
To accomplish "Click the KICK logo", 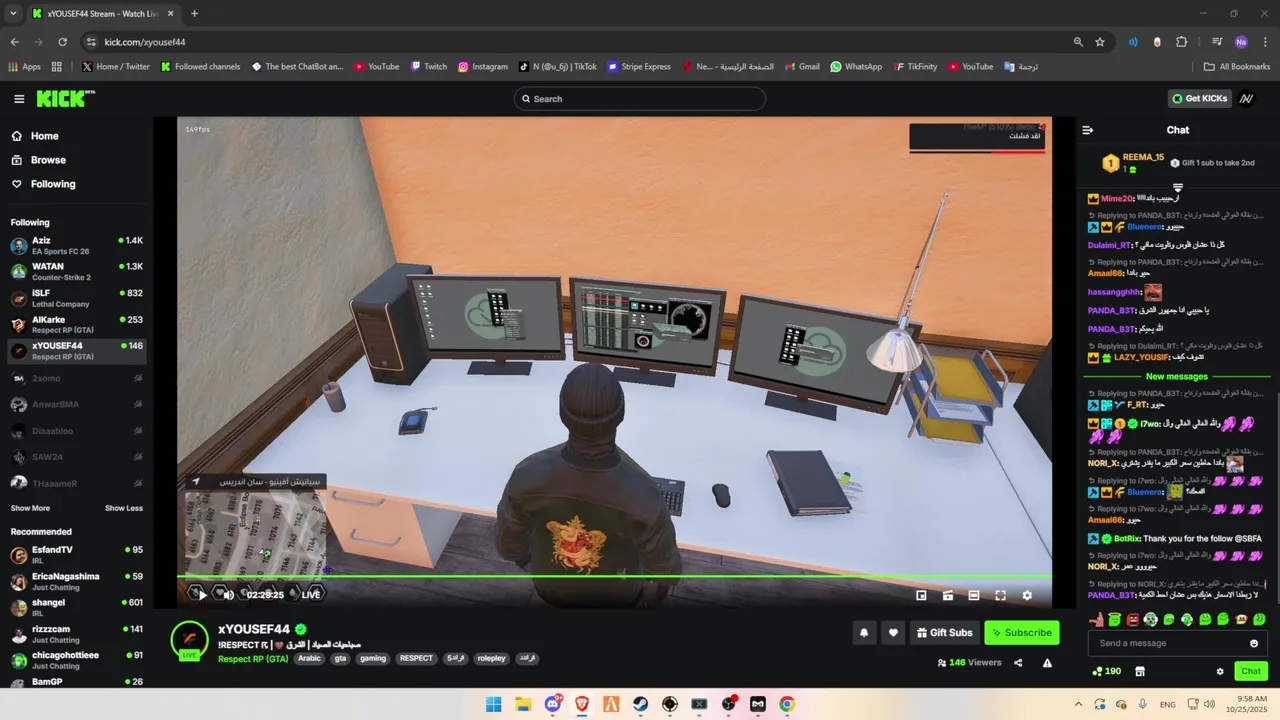I will tap(65, 98).
